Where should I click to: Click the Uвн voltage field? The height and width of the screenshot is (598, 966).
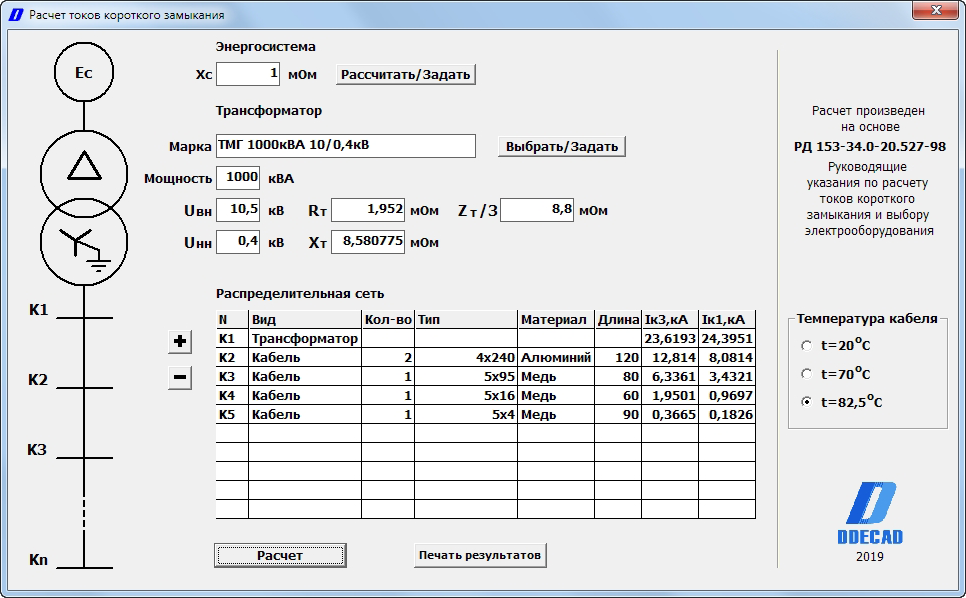(238, 210)
